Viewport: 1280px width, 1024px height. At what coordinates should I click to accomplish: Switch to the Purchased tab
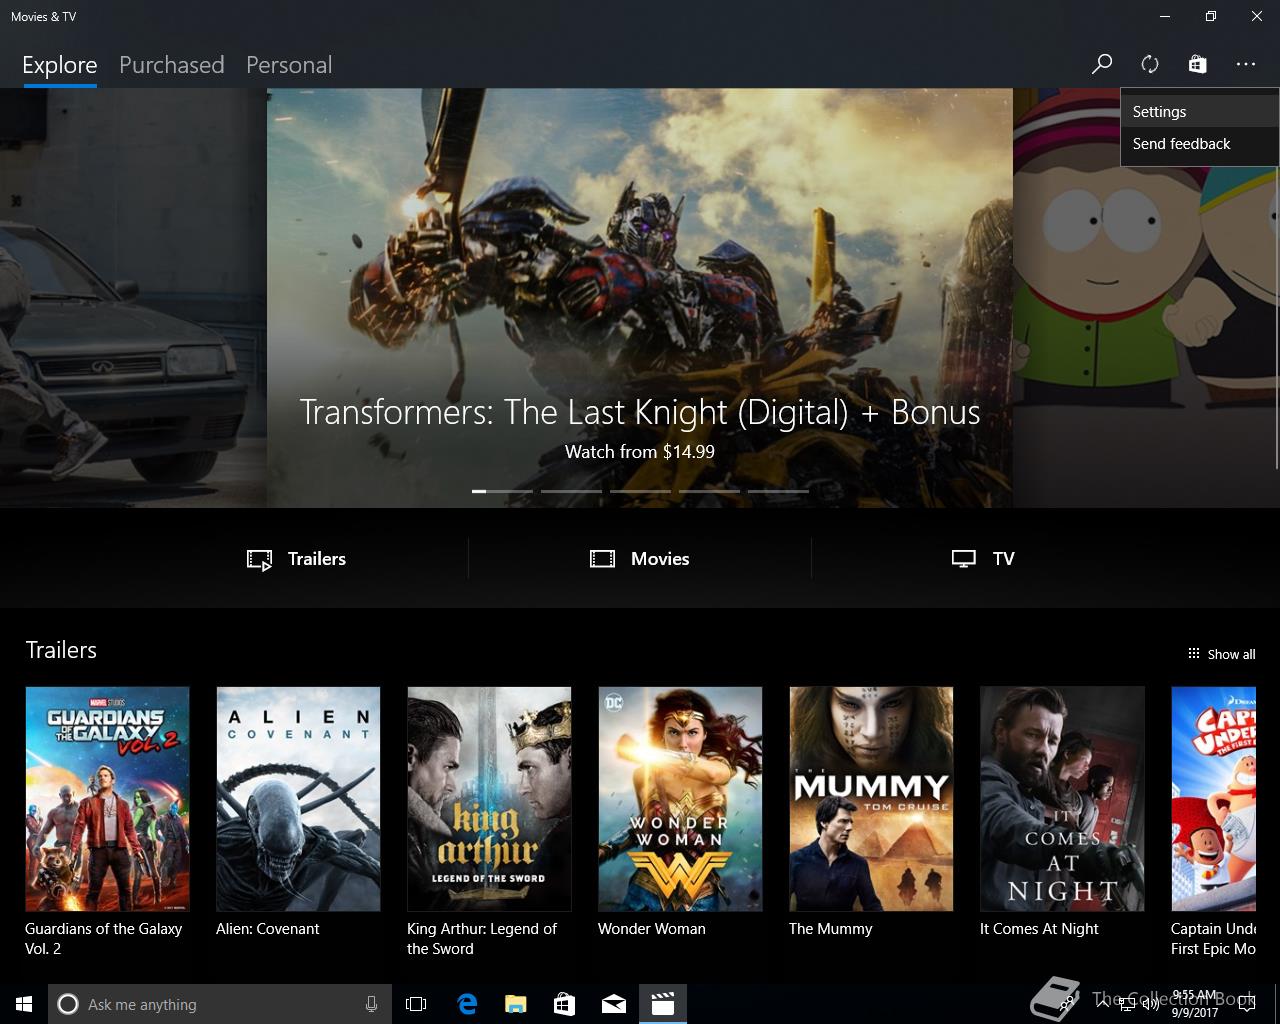coord(171,65)
